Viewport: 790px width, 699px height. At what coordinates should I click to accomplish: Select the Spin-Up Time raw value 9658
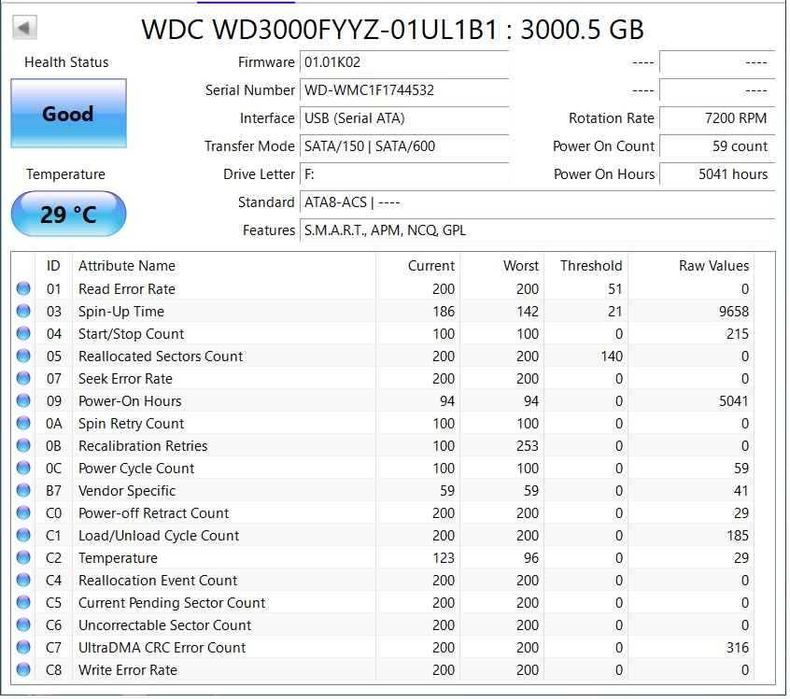734,311
